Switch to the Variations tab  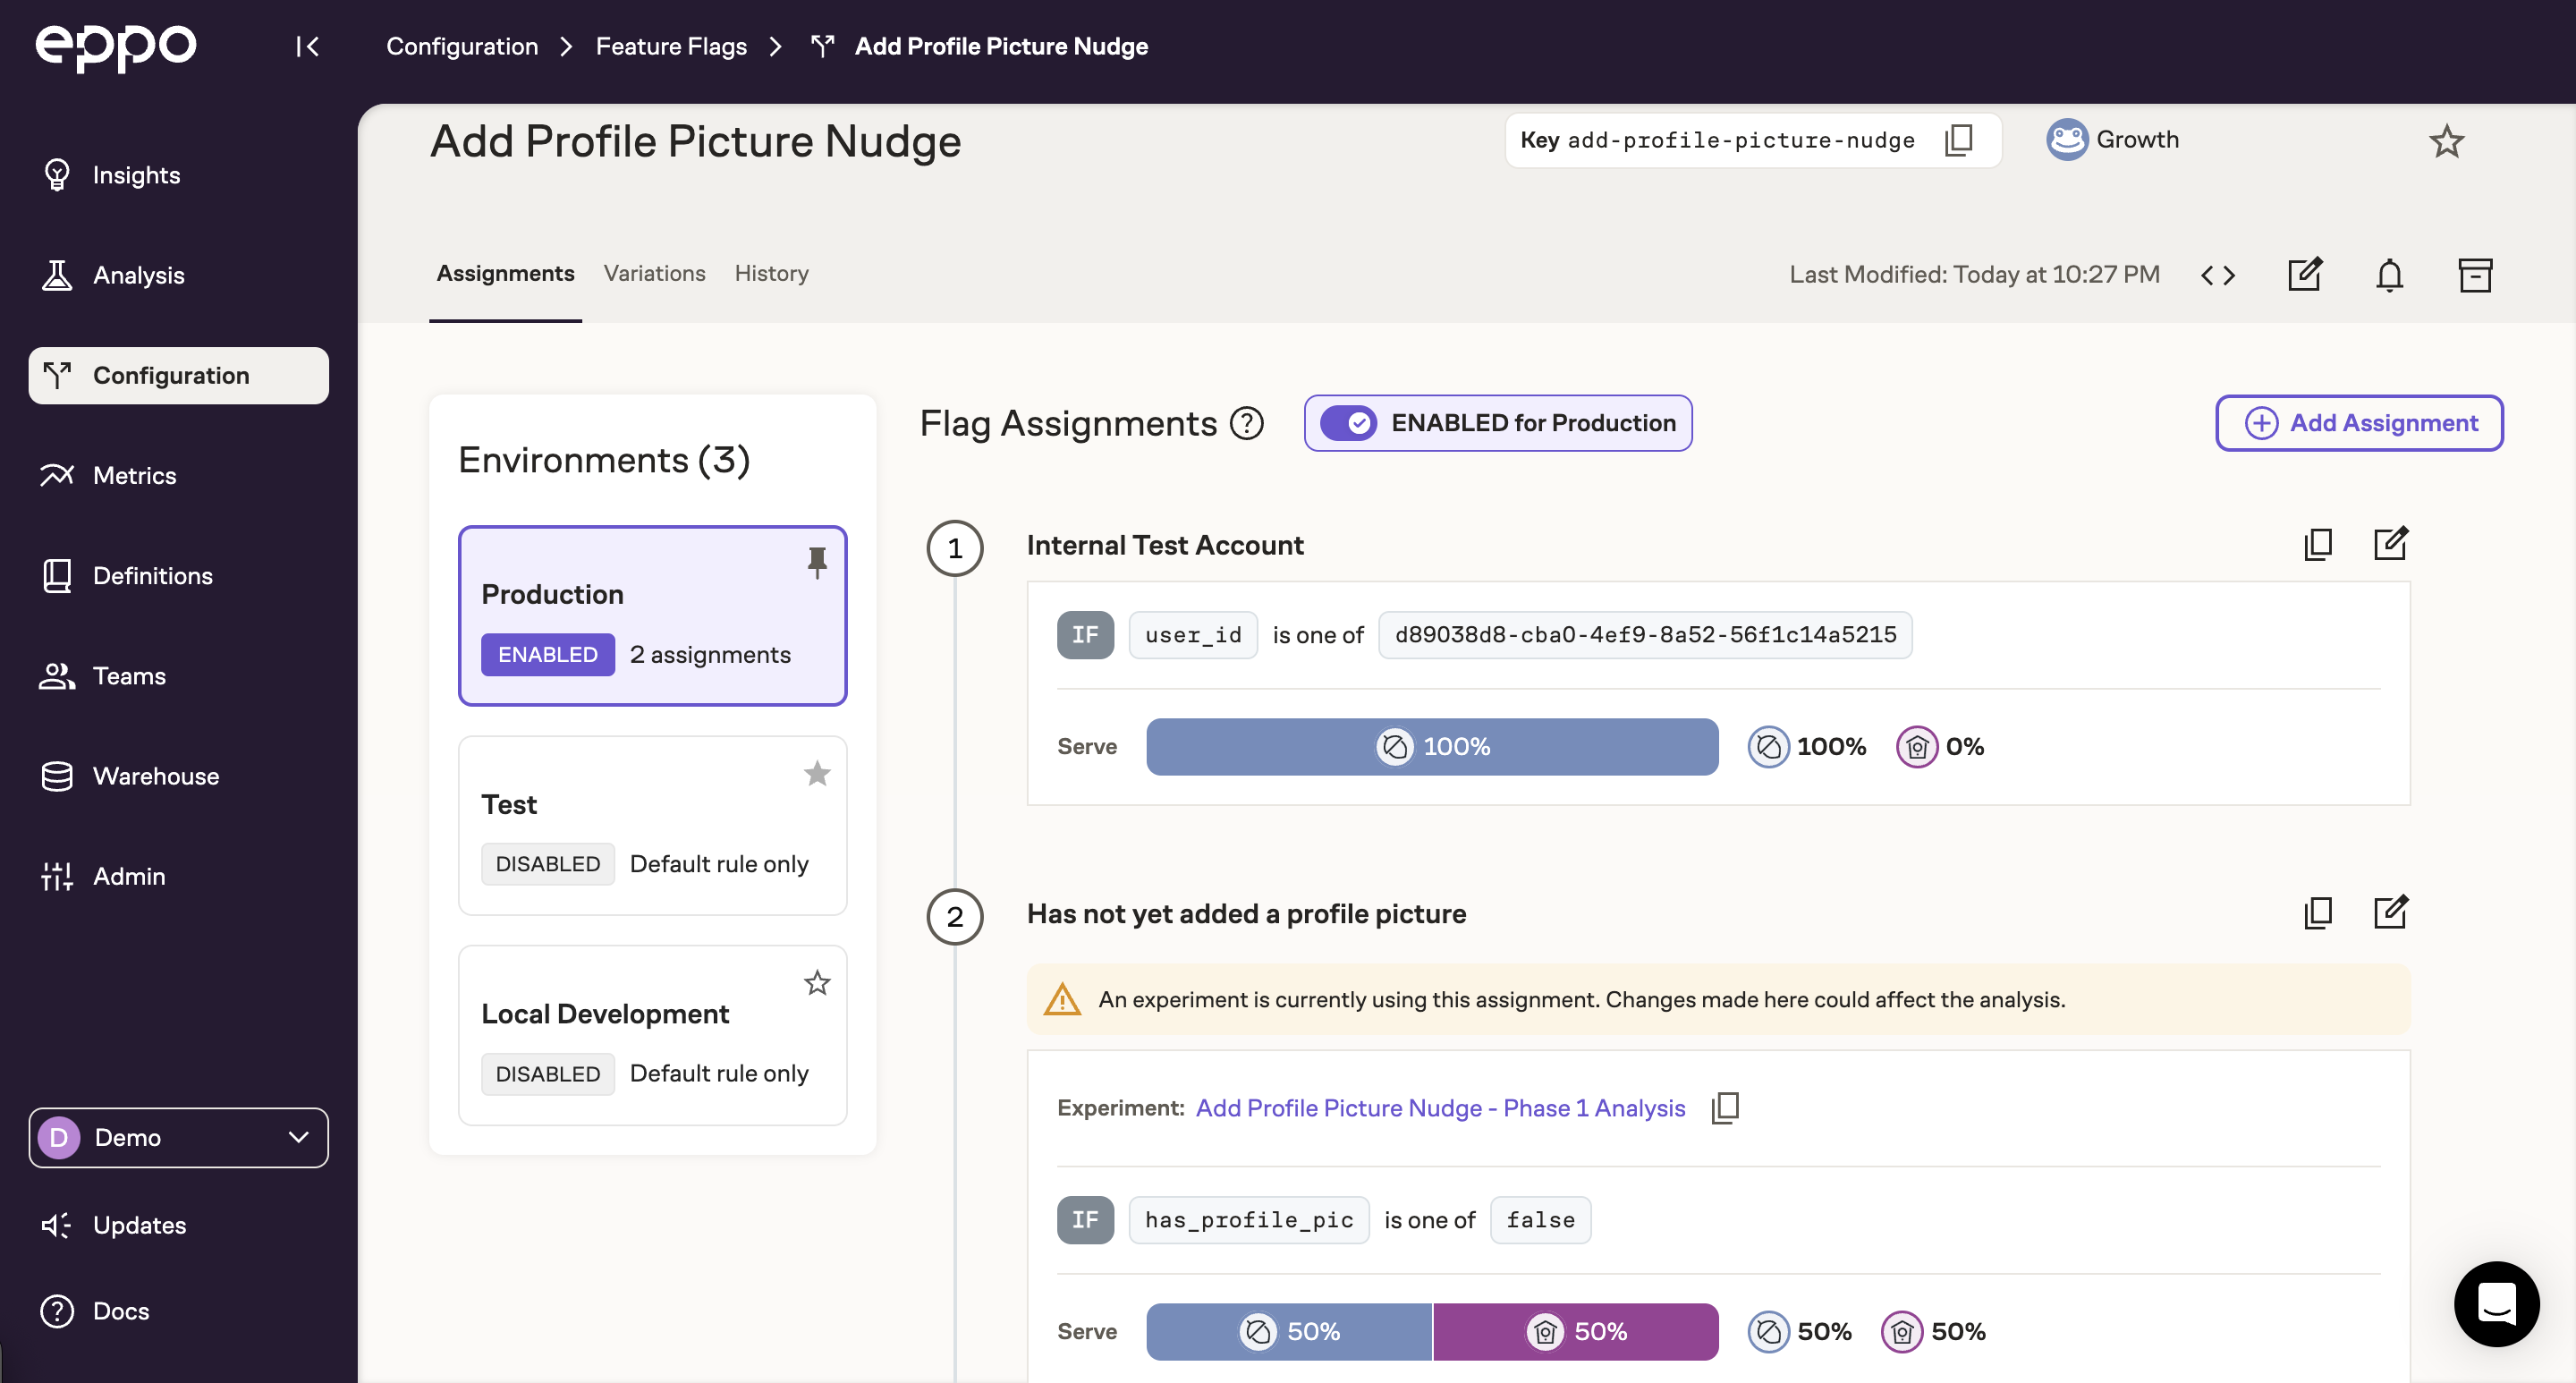coord(654,273)
